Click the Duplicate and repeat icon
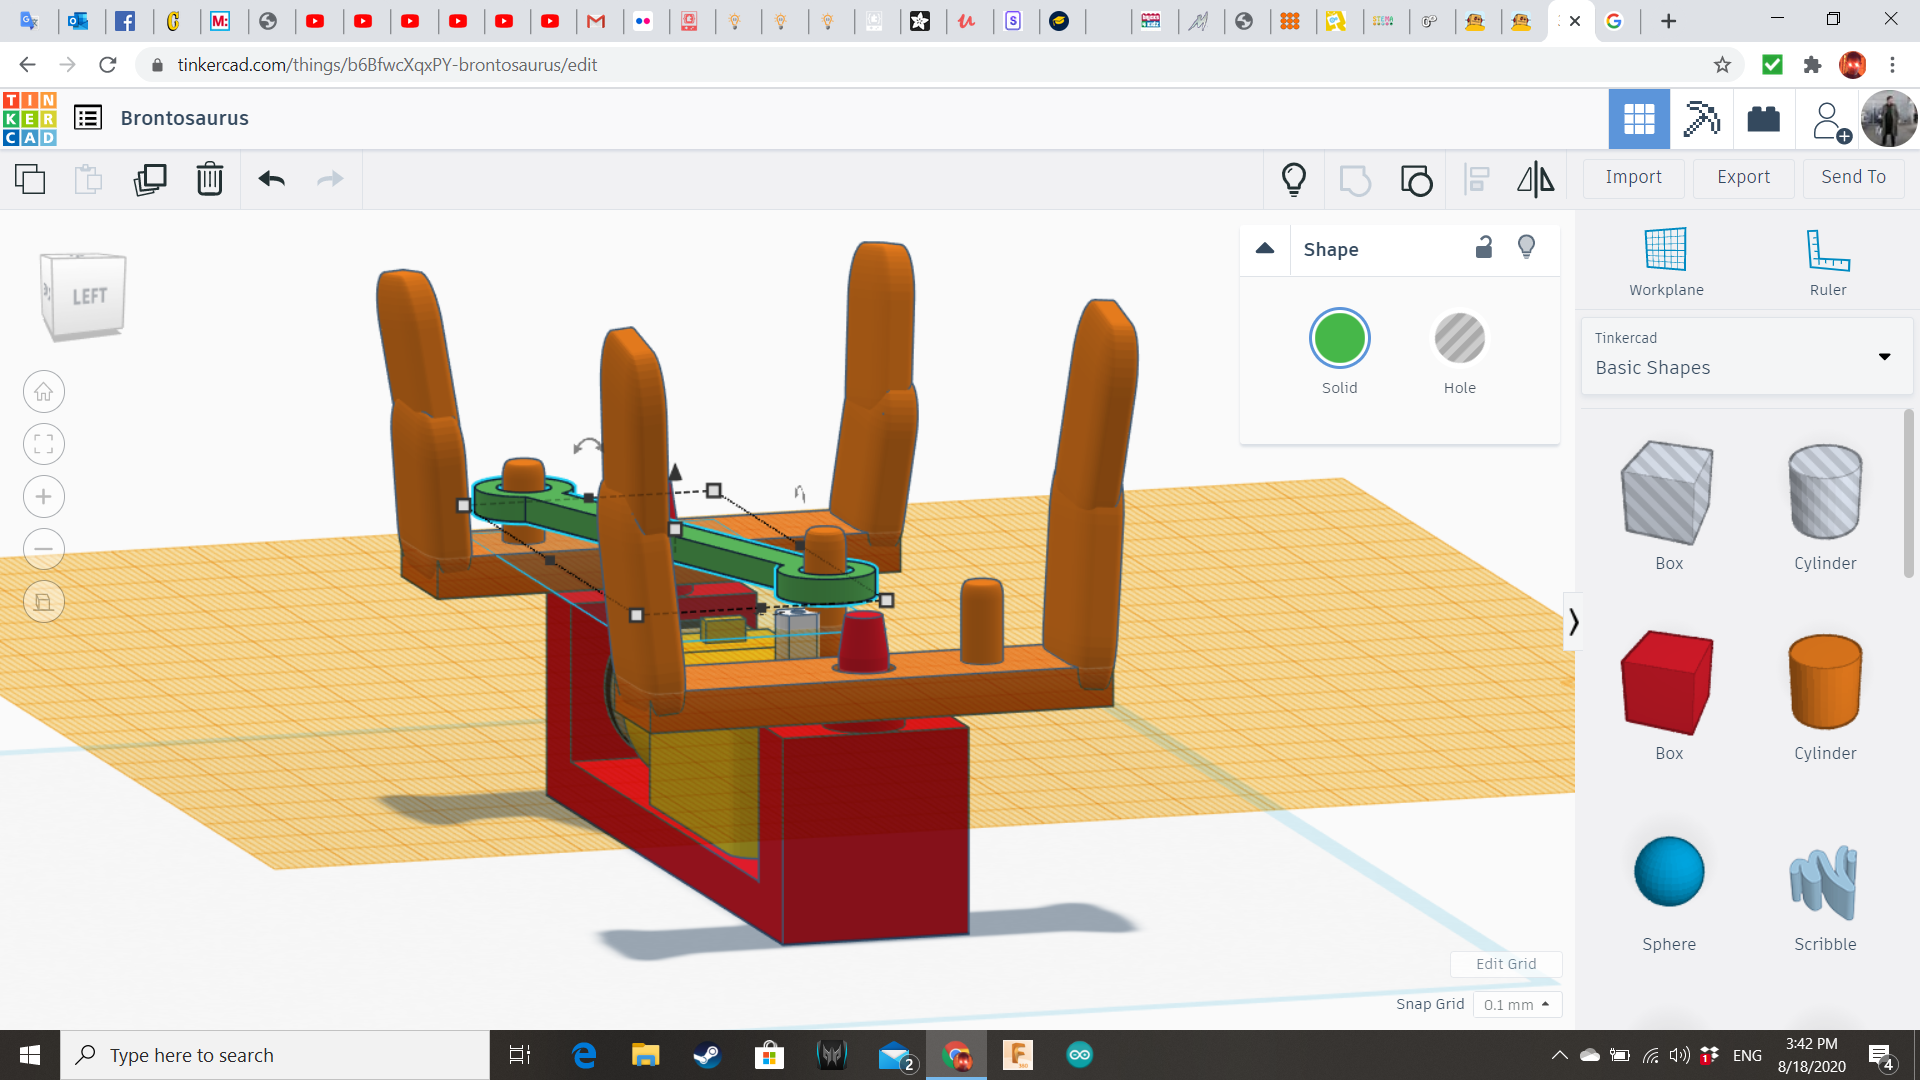The height and width of the screenshot is (1080, 1920). (150, 179)
